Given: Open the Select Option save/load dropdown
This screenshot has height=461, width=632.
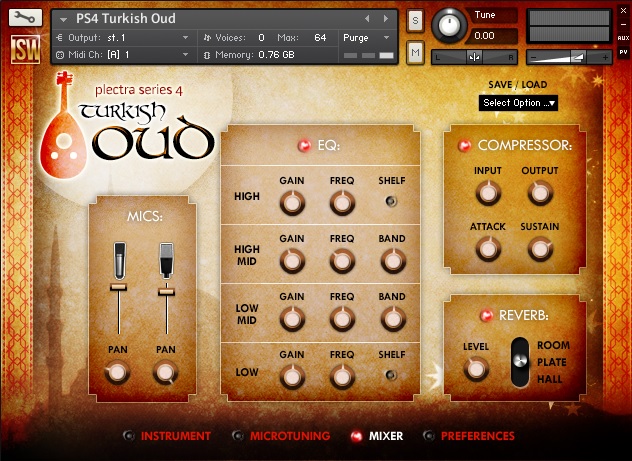Looking at the screenshot, I should click(518, 103).
